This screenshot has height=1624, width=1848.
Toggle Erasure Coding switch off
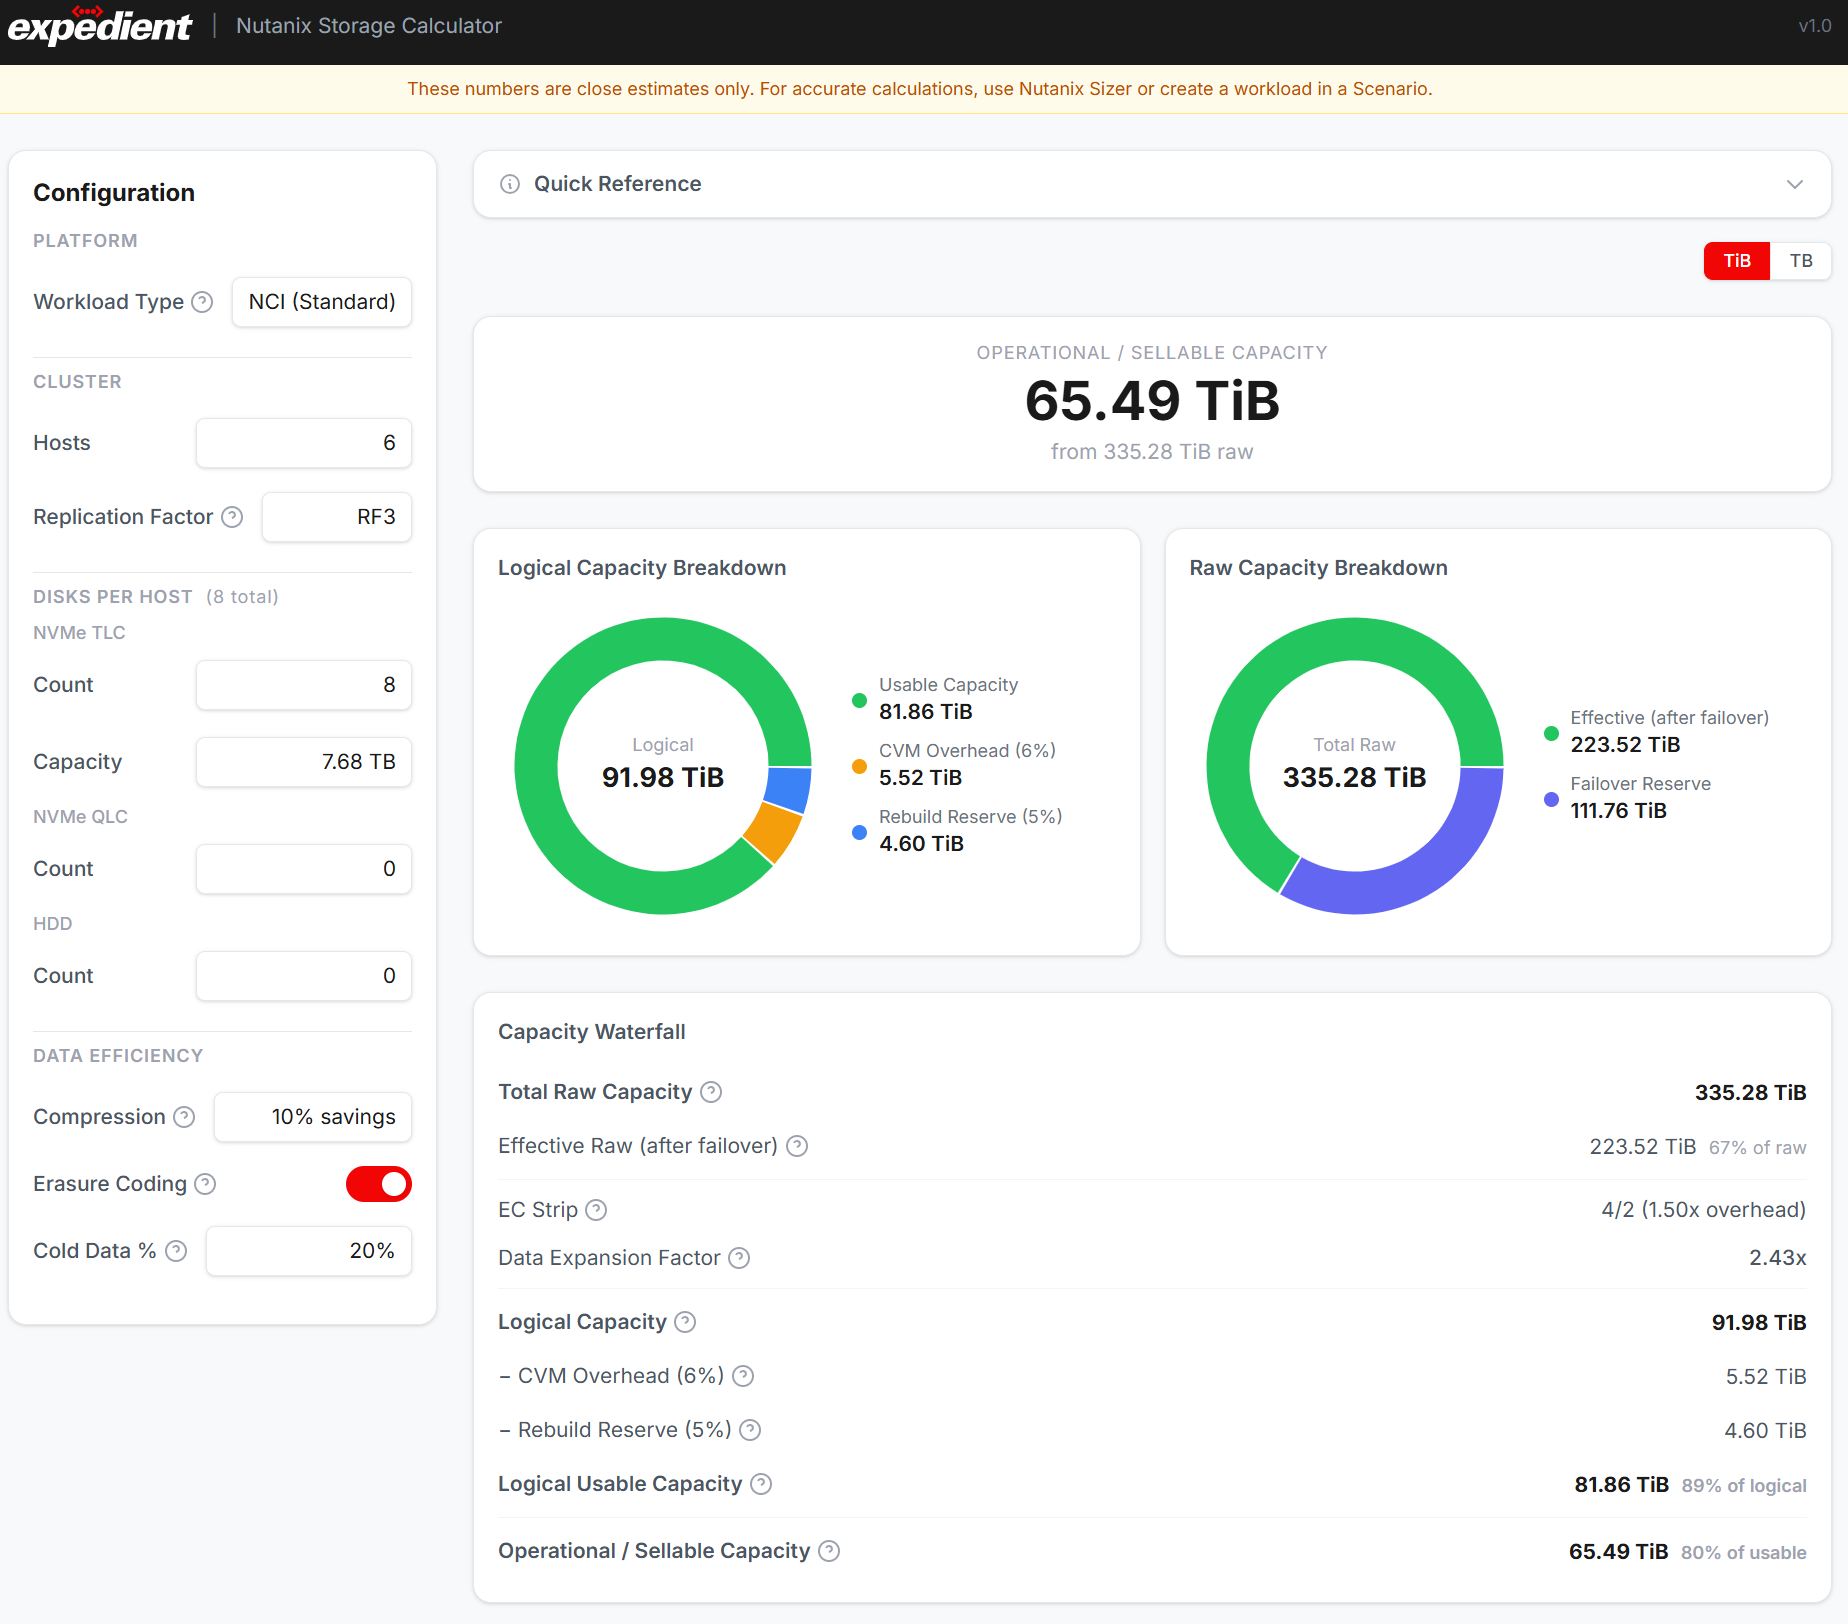(379, 1184)
